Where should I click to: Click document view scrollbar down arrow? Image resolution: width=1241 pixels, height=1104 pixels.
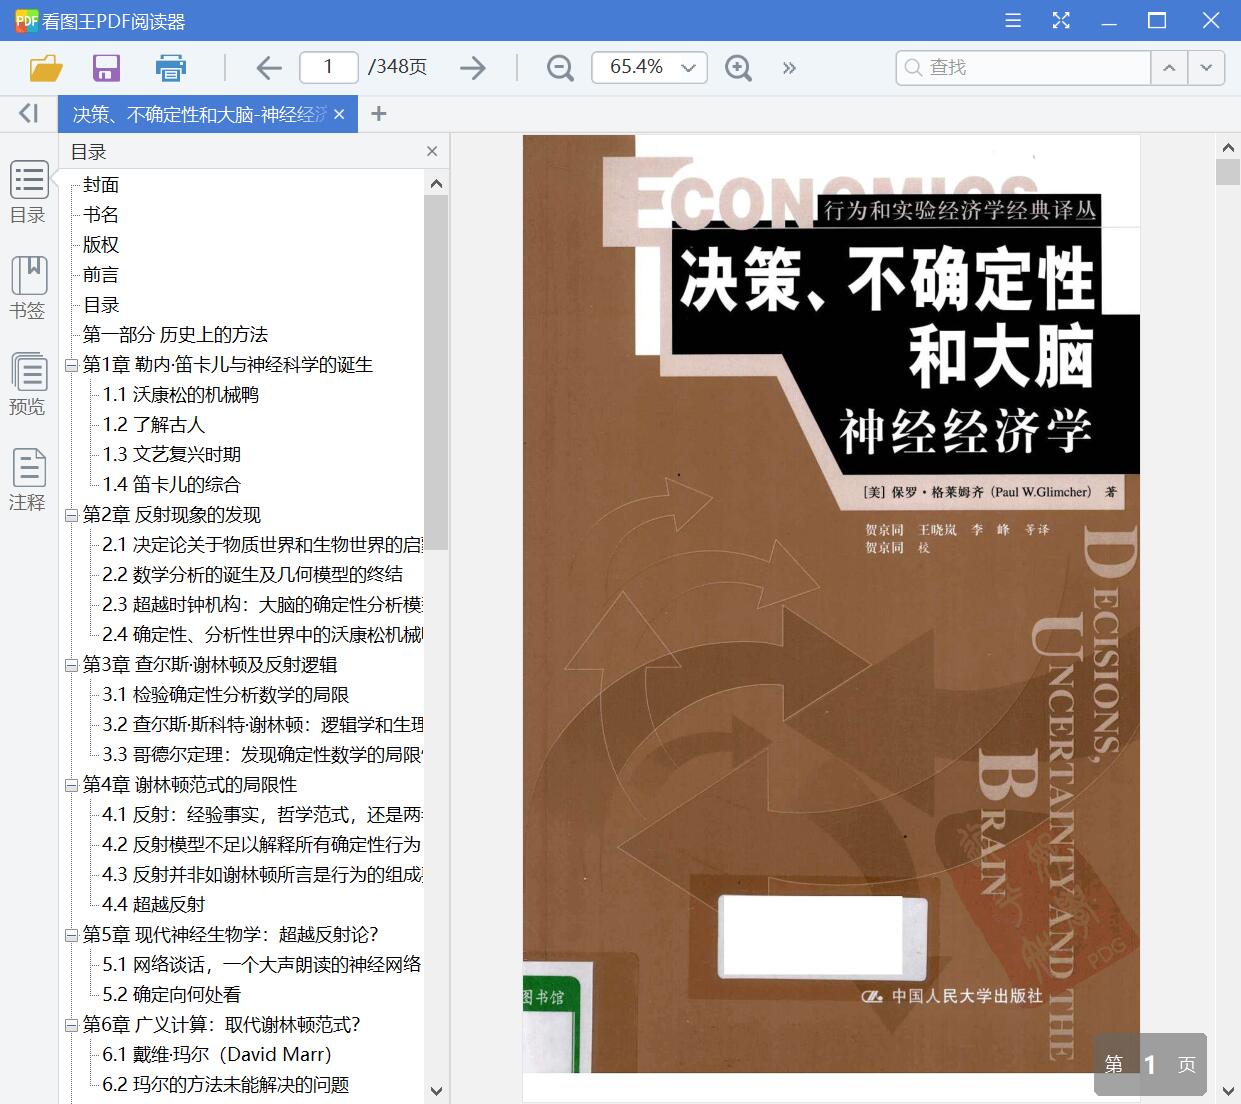1228,1089
